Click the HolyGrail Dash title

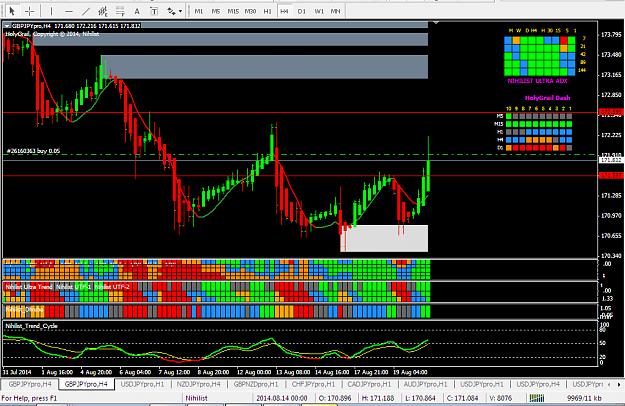547,98
